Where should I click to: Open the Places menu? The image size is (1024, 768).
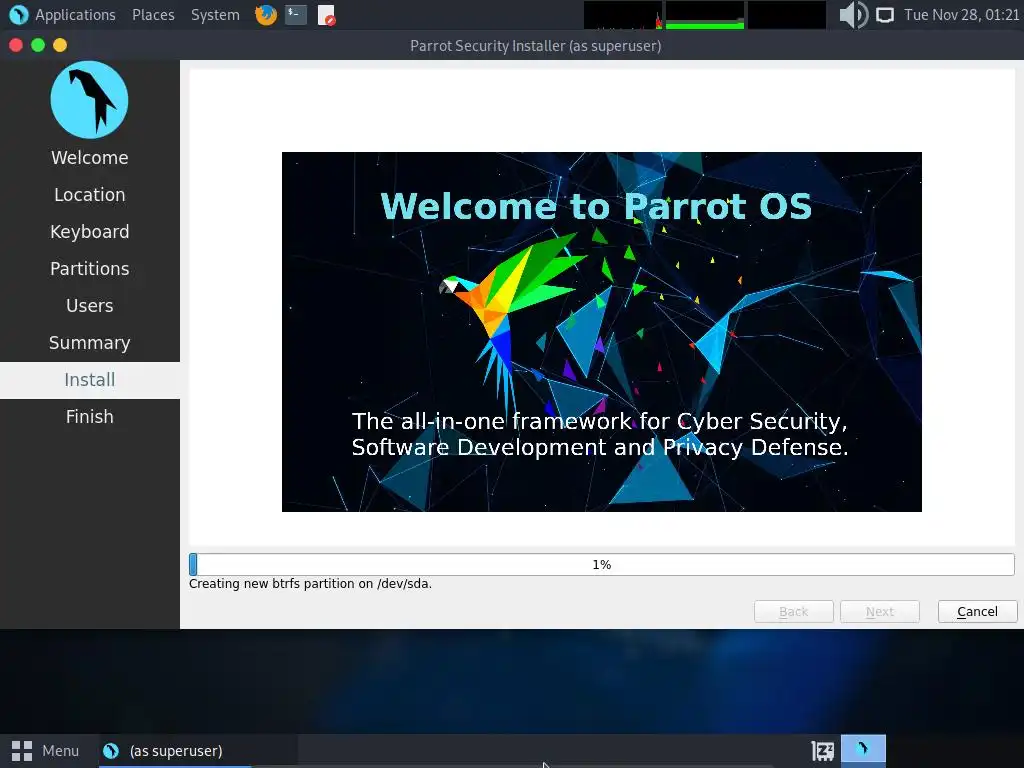coord(153,14)
